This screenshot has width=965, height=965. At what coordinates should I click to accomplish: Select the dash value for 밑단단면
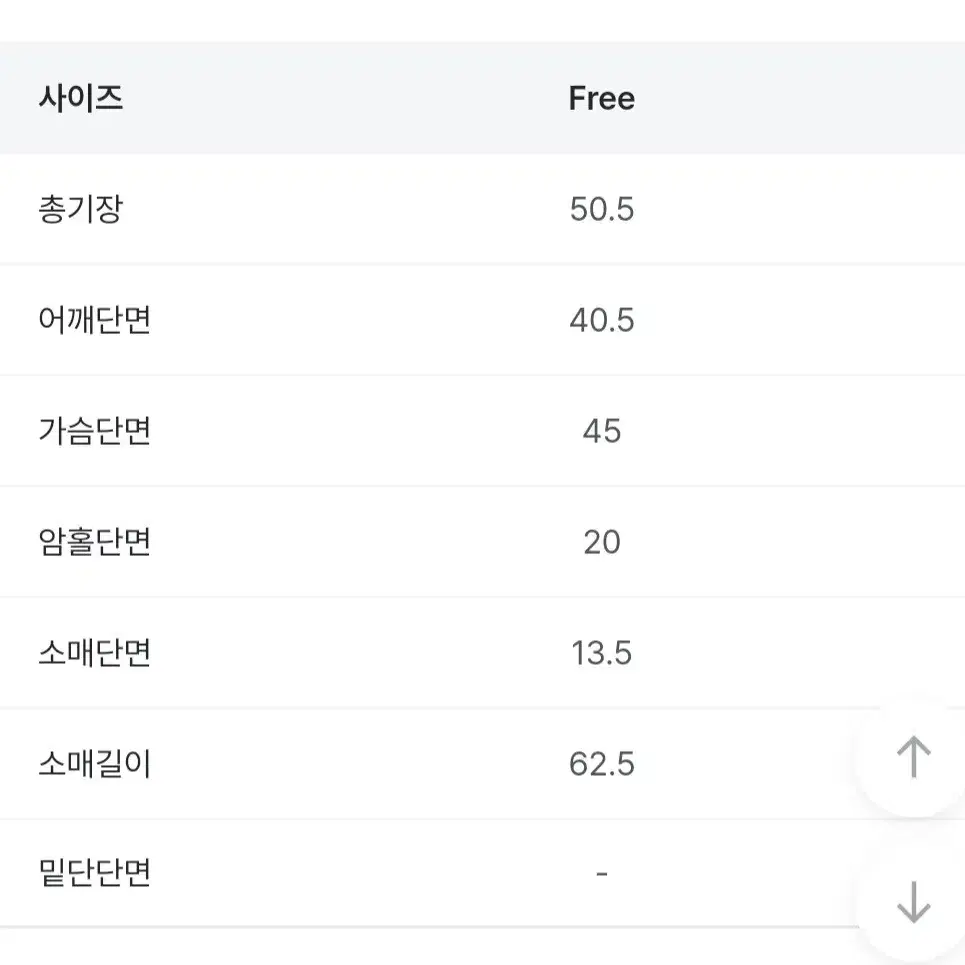pos(601,873)
